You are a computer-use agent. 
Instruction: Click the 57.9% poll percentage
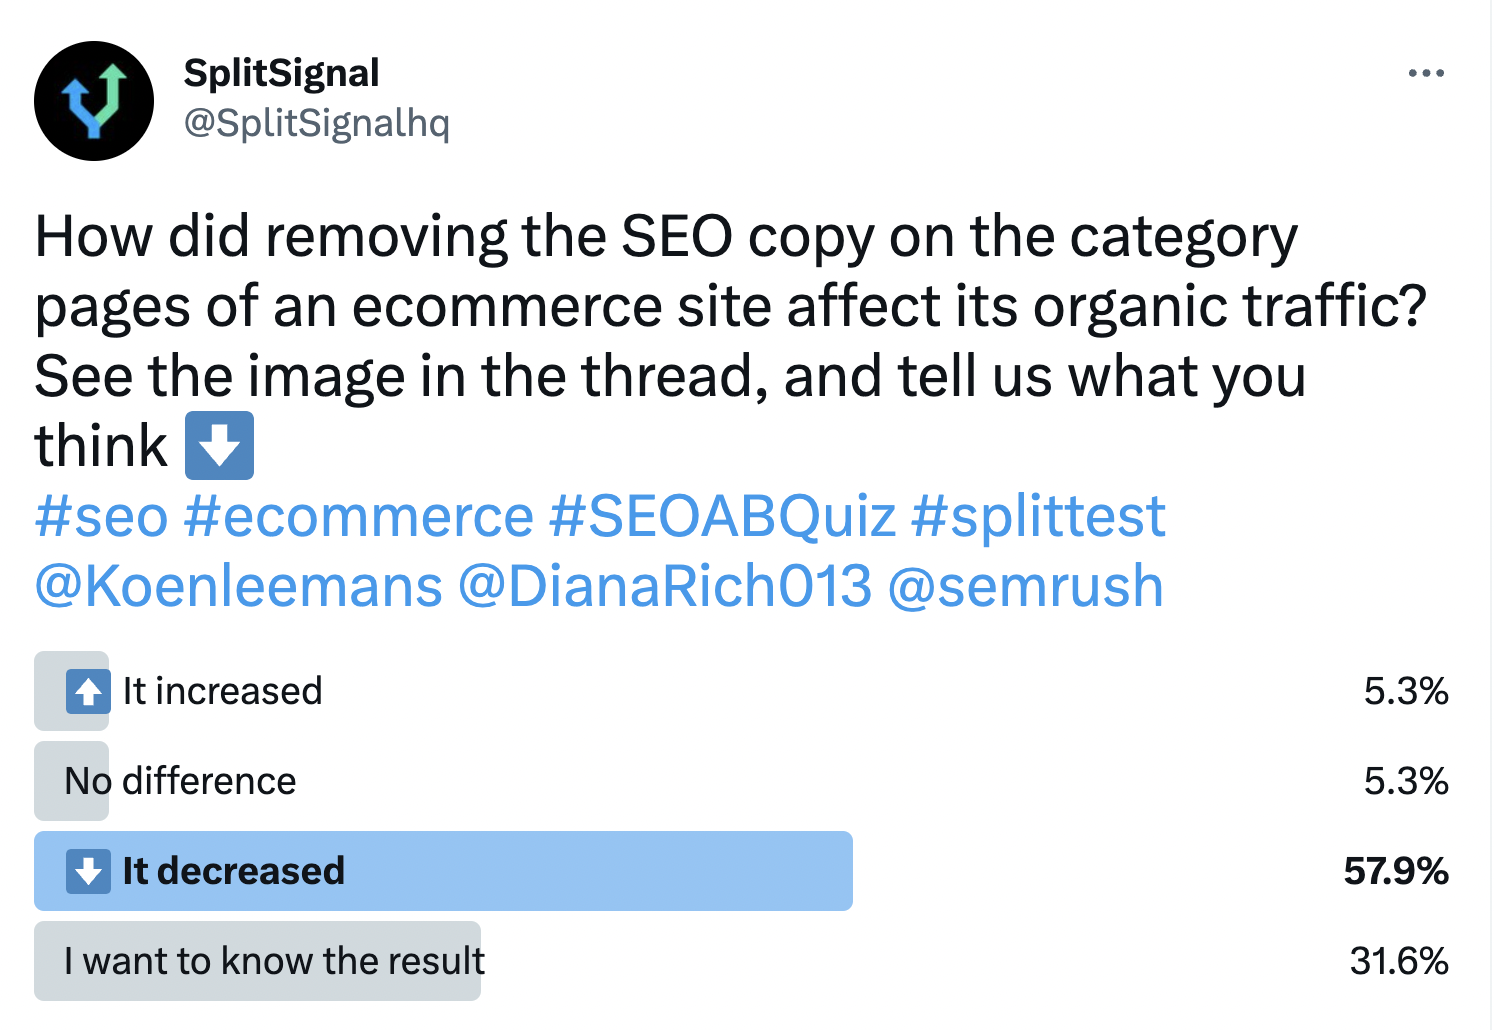tap(1396, 871)
